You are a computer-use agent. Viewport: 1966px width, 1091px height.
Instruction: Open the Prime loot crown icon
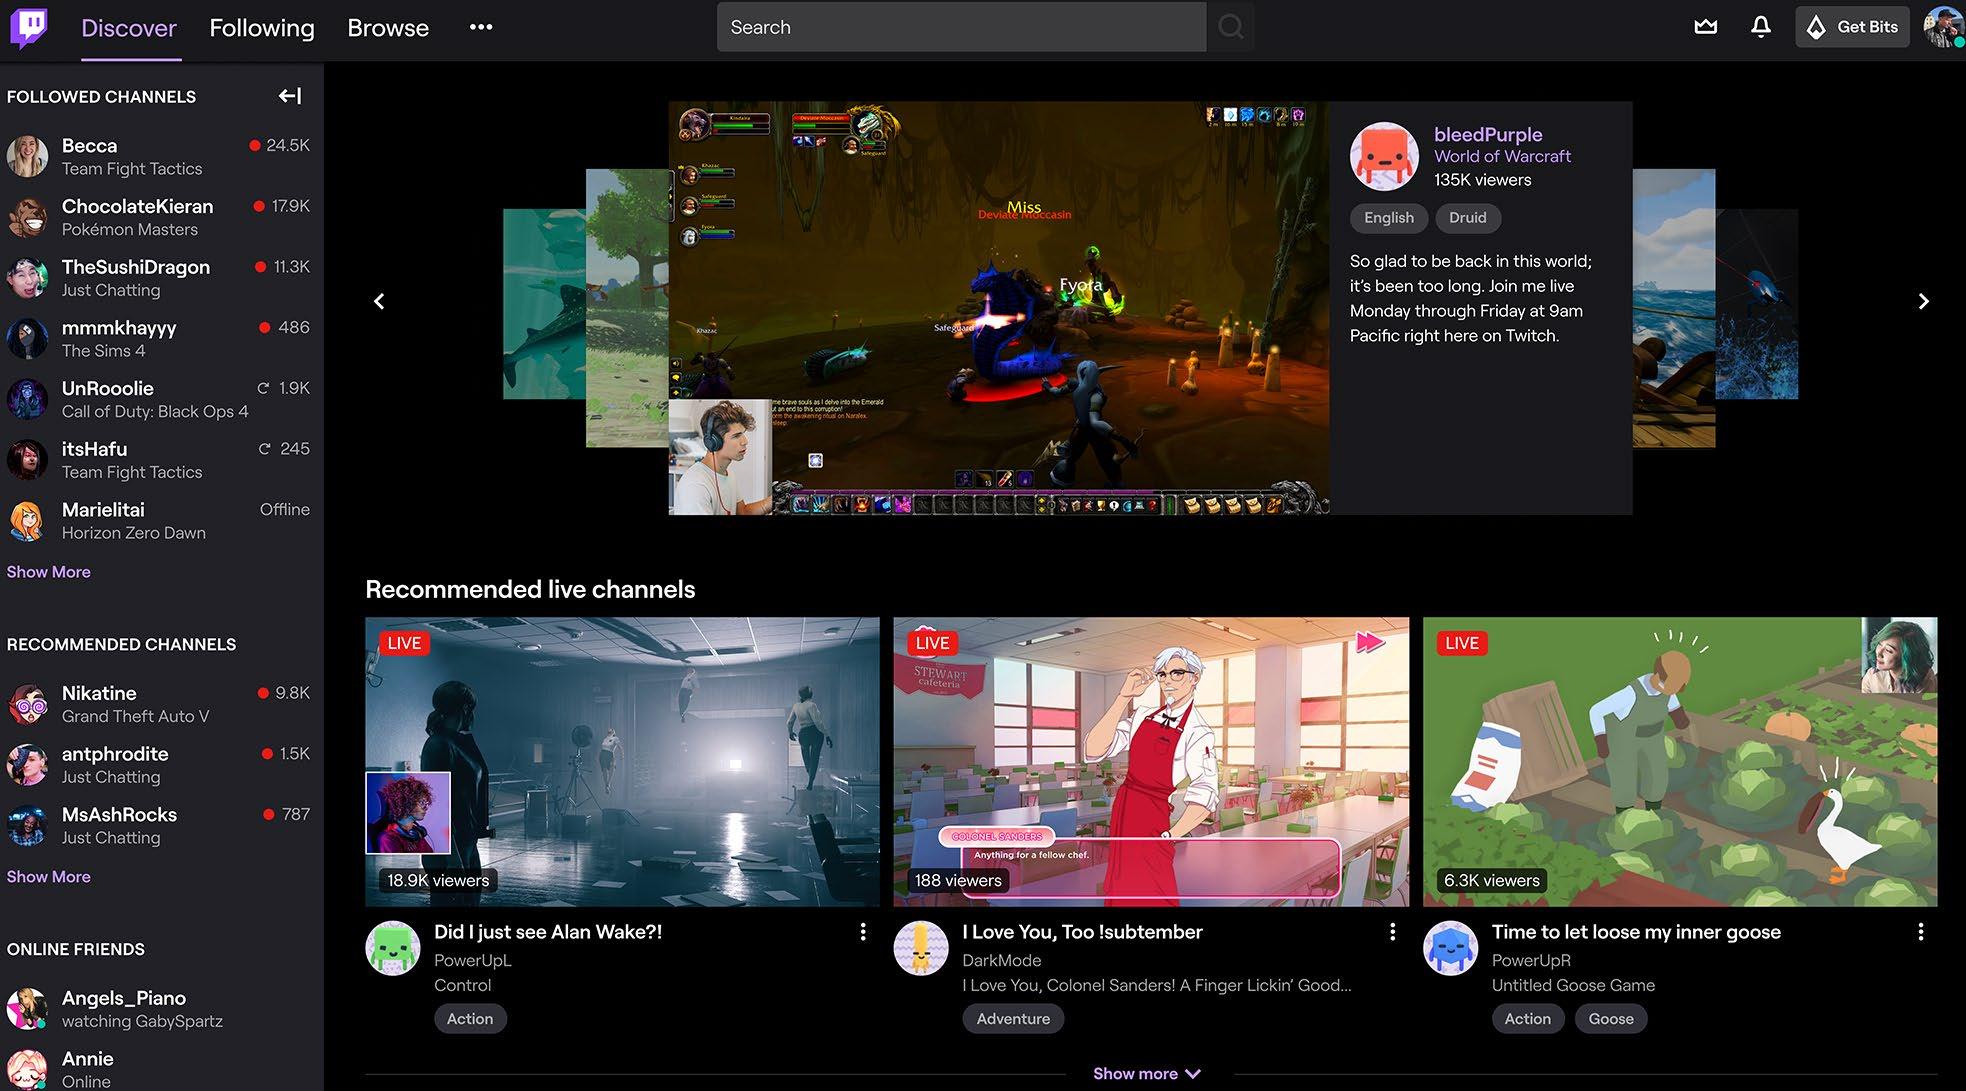pyautogui.click(x=1706, y=27)
